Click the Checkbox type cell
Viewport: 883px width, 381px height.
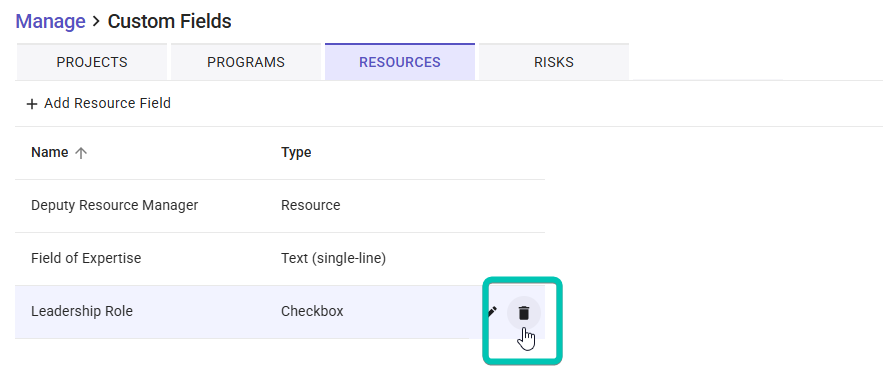click(x=312, y=311)
